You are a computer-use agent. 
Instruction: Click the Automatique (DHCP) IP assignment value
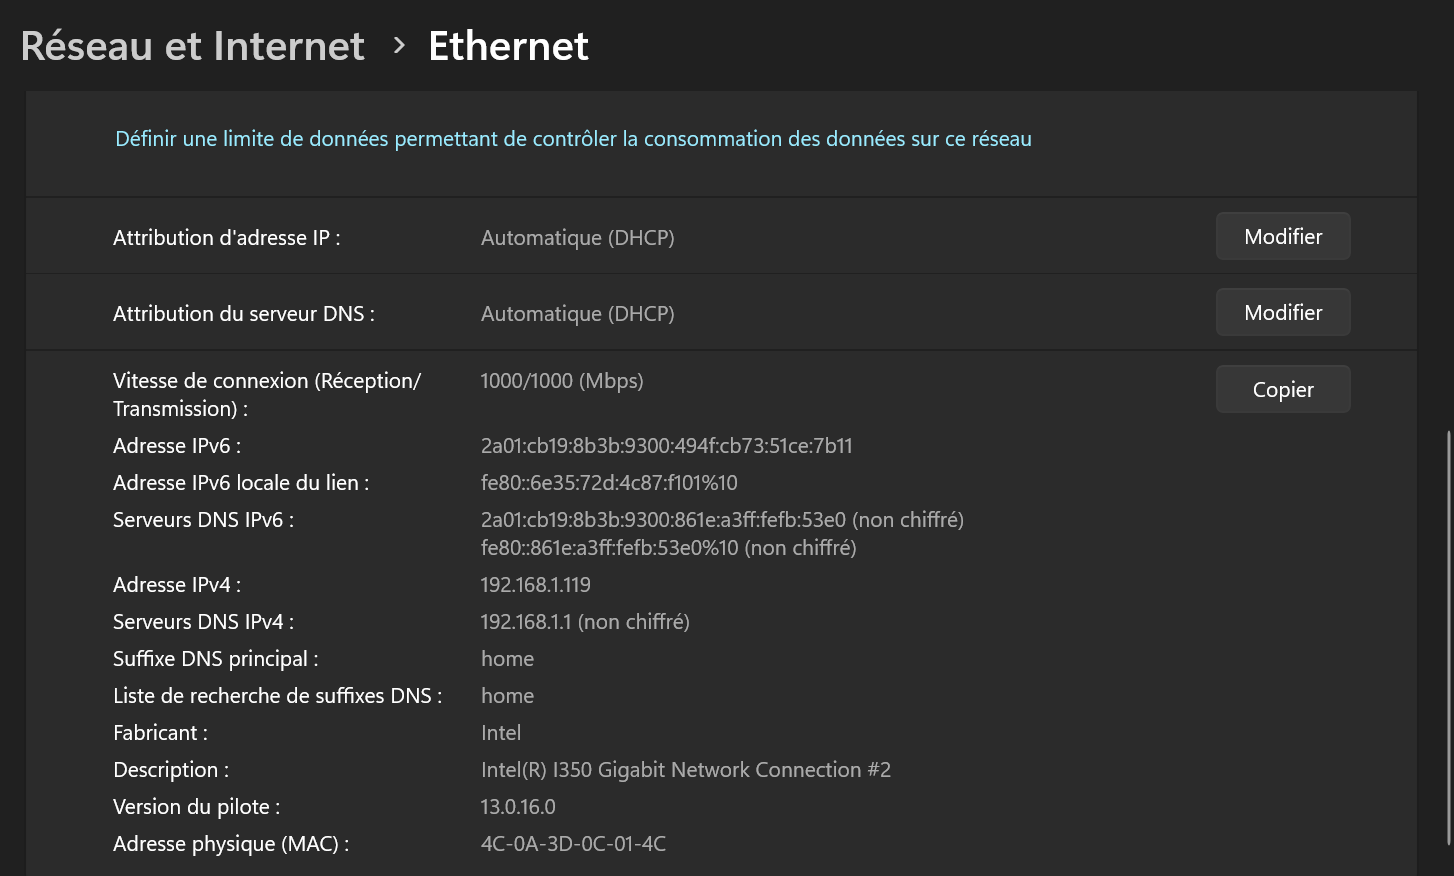click(x=577, y=238)
